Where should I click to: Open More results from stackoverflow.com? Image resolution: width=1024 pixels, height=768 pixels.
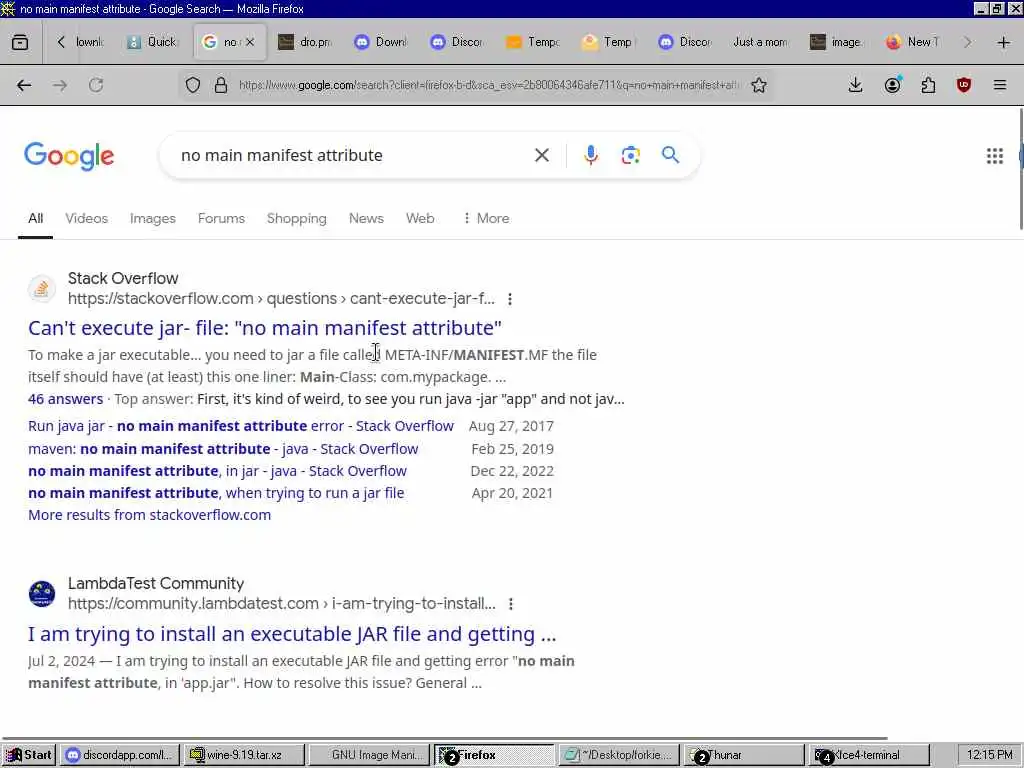(150, 515)
